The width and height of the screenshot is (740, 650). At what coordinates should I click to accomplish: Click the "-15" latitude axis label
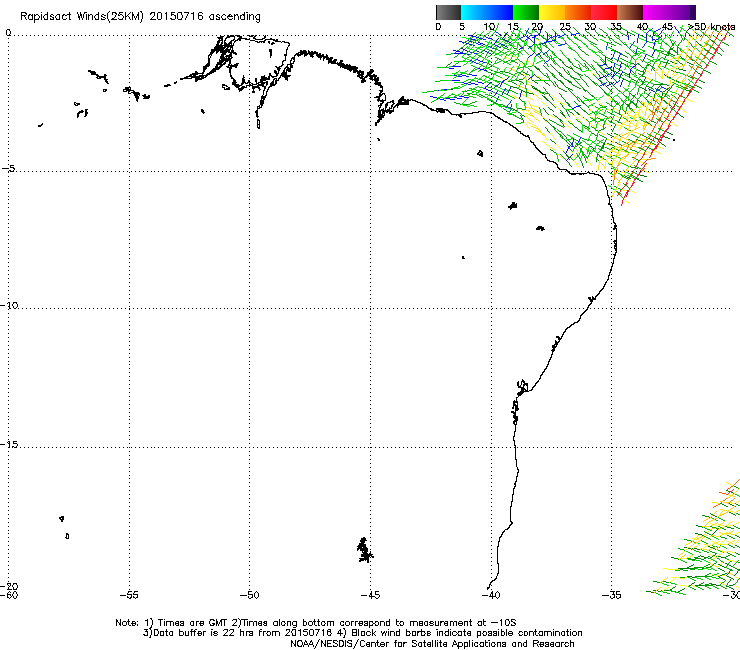(x=9, y=444)
